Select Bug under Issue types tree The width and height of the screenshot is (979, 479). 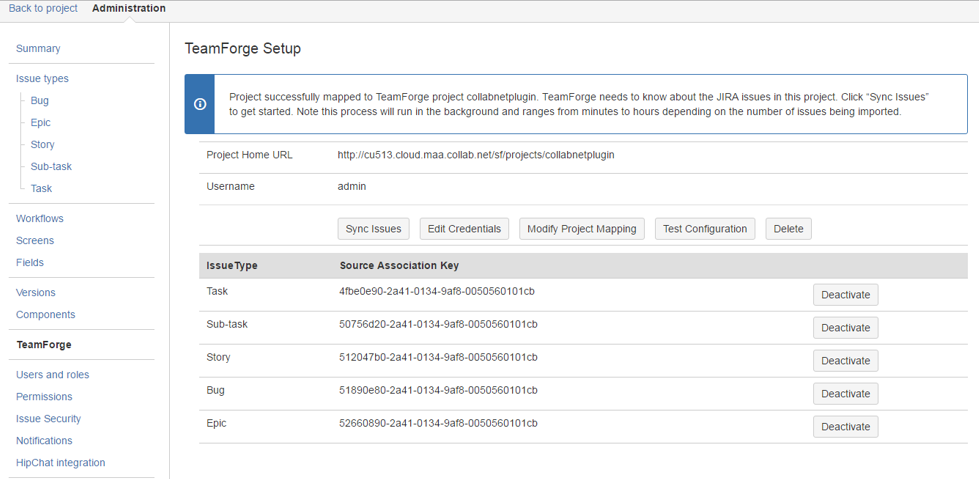[x=39, y=100]
